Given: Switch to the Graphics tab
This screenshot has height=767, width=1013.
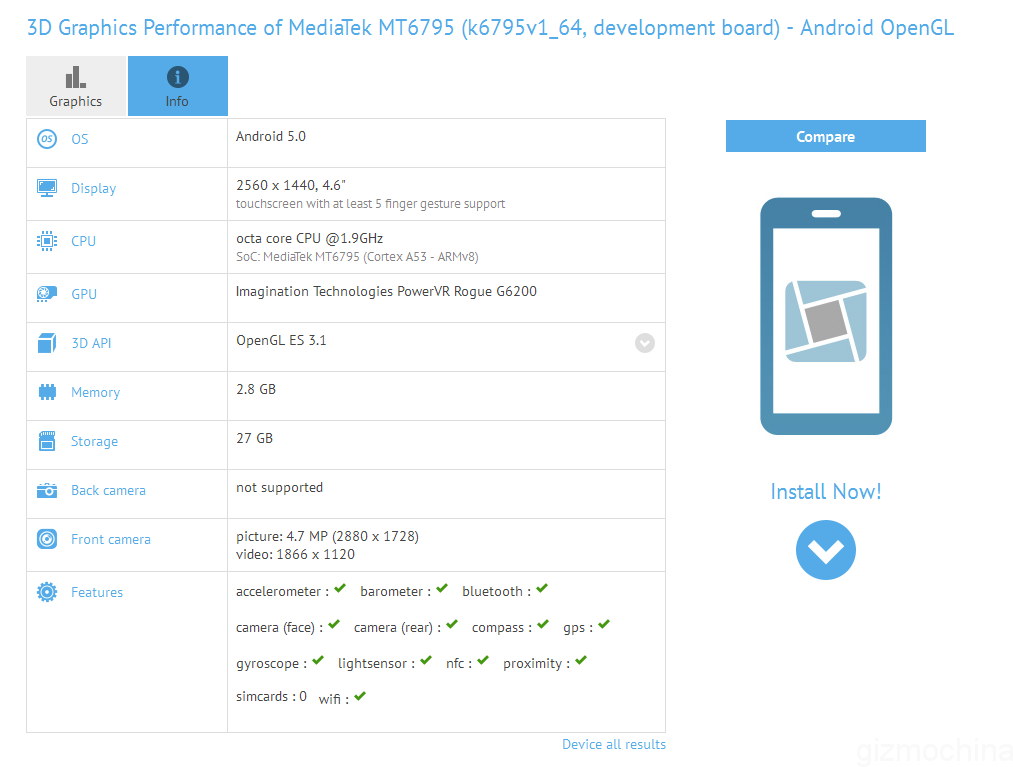Looking at the screenshot, I should 75,86.
